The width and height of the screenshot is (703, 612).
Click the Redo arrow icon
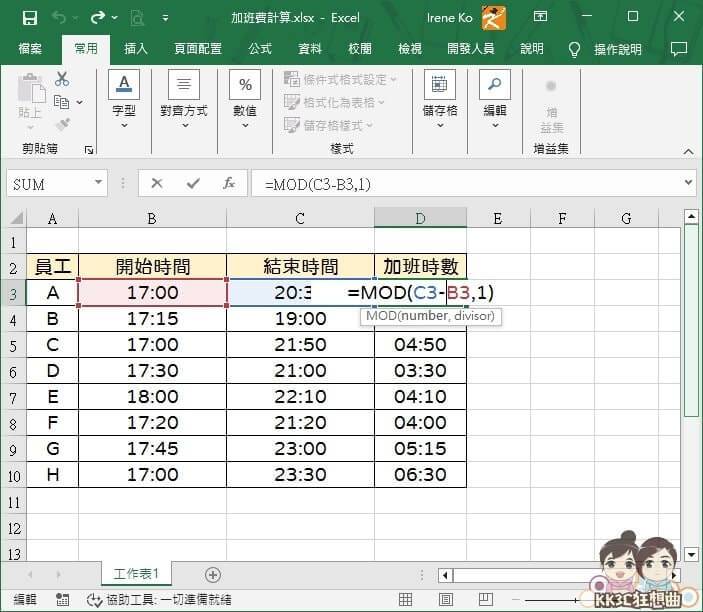coord(97,18)
